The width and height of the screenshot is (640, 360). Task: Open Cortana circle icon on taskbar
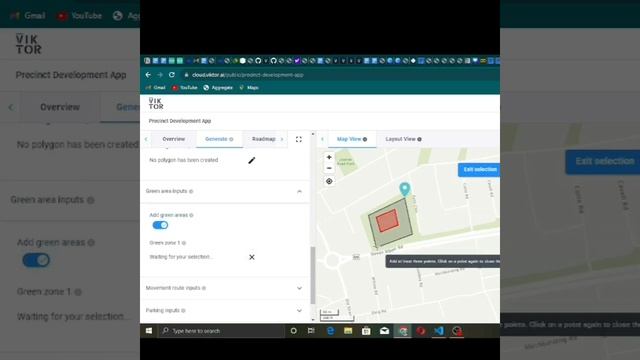coord(293,331)
